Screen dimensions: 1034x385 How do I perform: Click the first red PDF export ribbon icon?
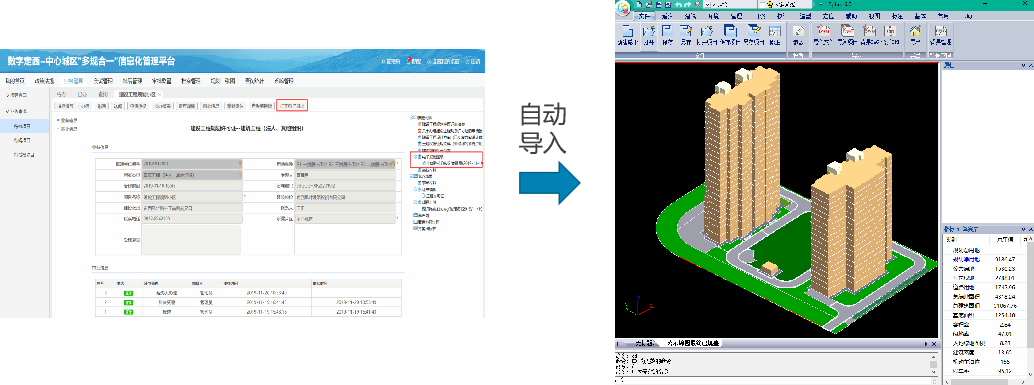point(822,30)
